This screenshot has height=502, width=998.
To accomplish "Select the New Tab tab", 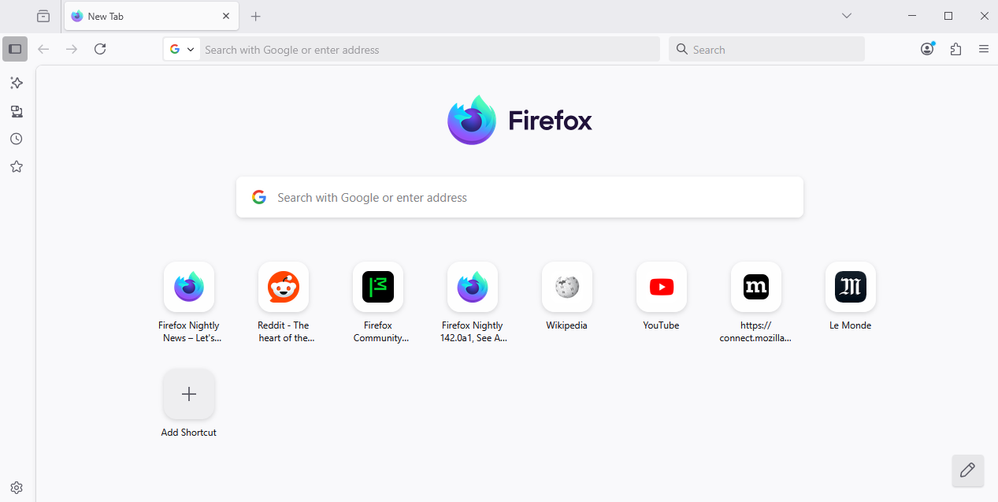I will [151, 16].
